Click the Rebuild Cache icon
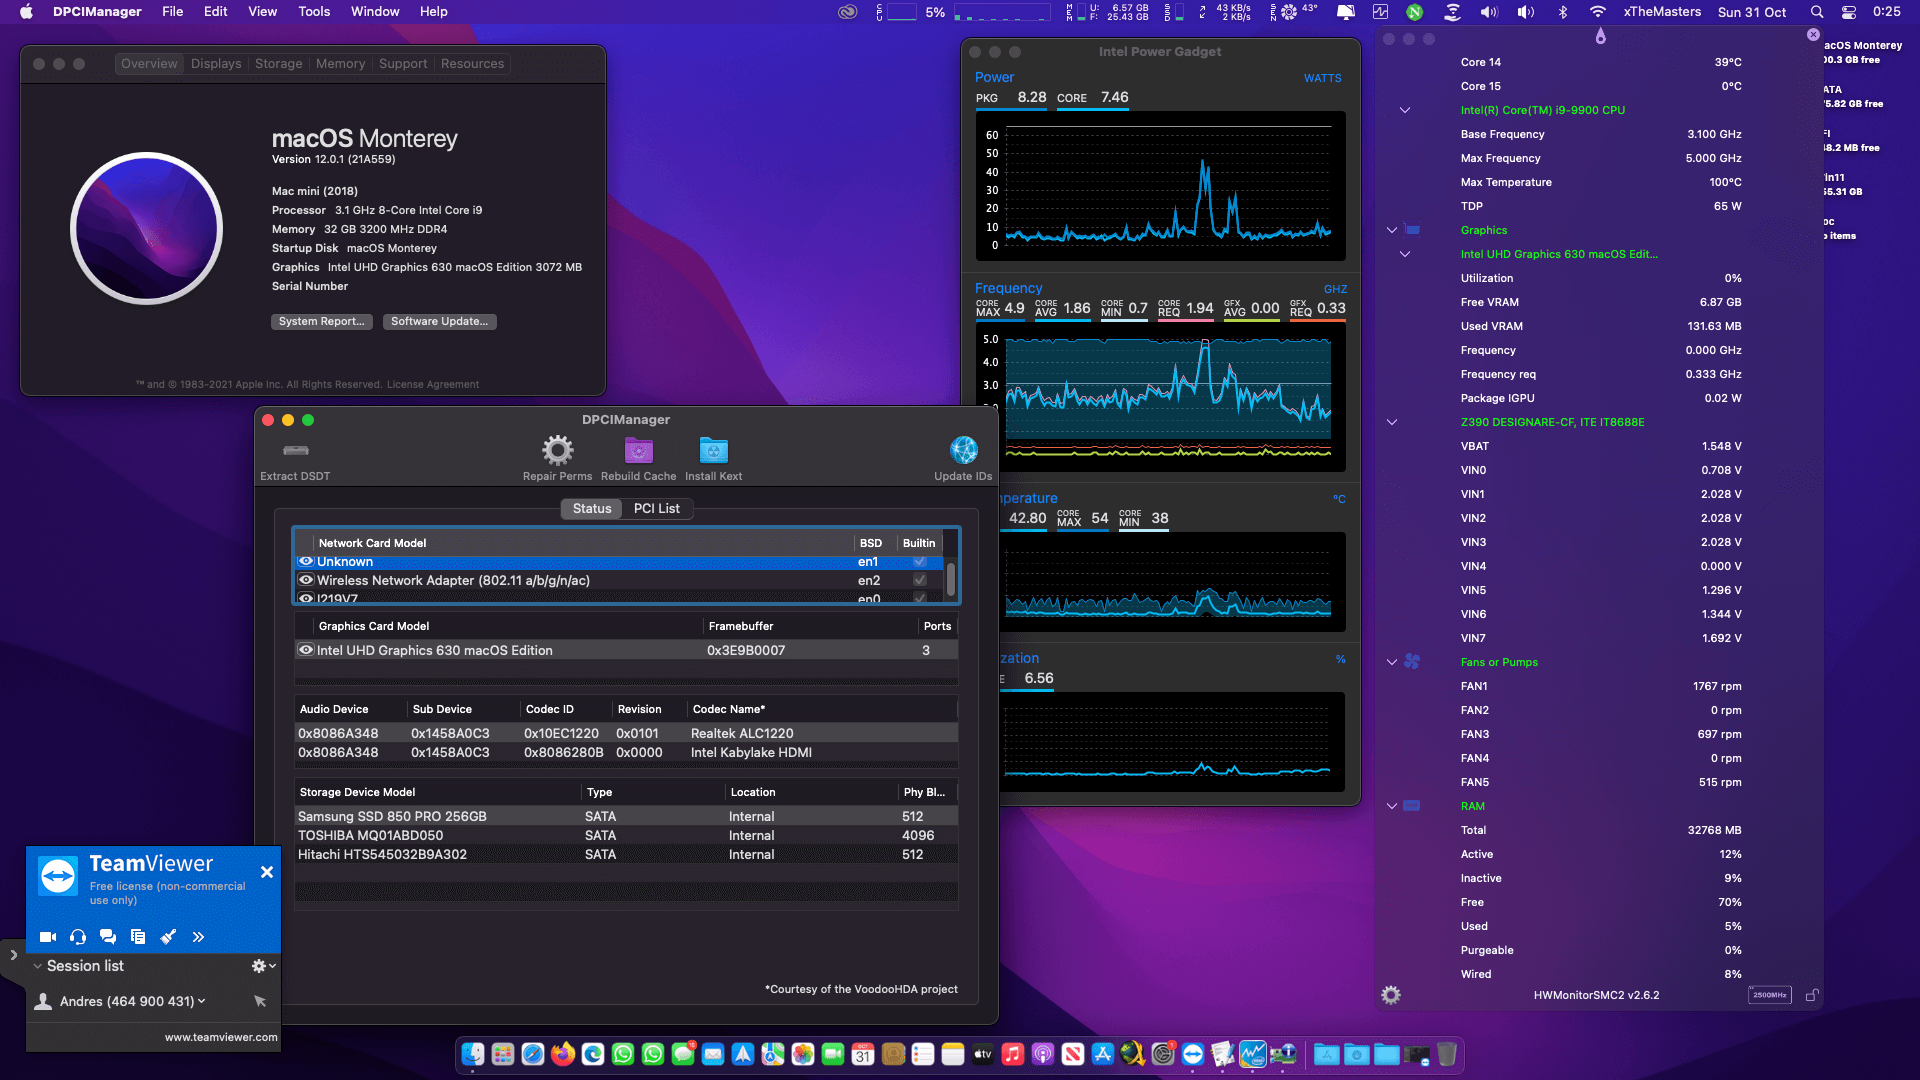The height and width of the screenshot is (1080, 1920). (638, 450)
